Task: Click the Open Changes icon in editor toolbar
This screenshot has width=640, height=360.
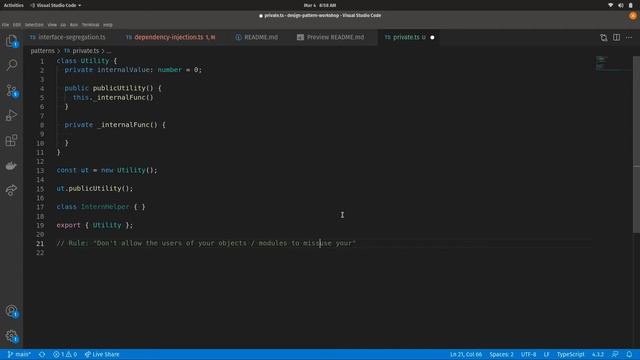Action: (604, 38)
